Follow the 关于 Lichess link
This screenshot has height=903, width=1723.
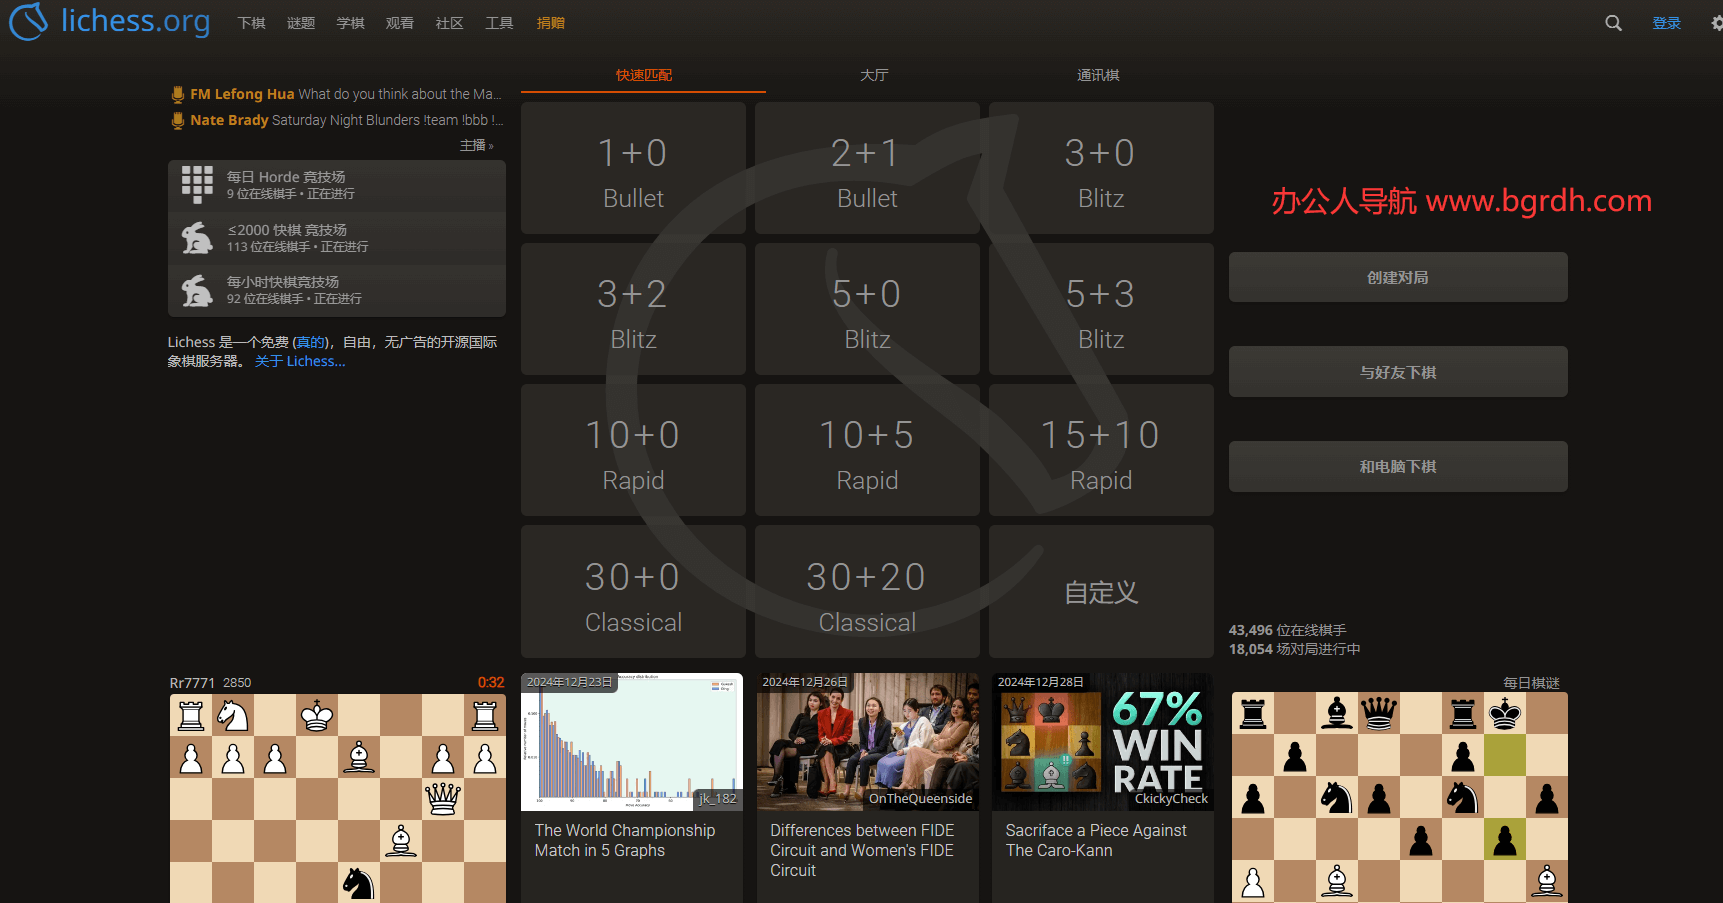(x=300, y=362)
